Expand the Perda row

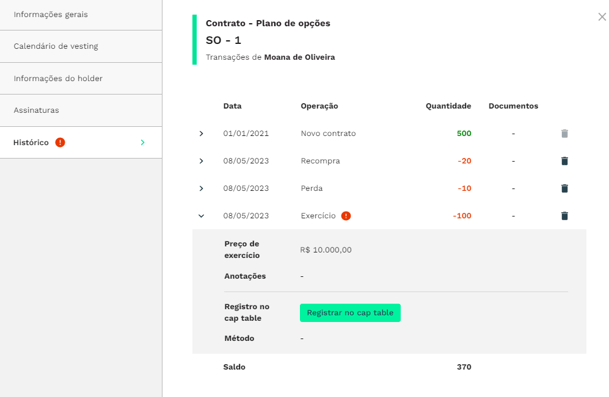tap(201, 188)
